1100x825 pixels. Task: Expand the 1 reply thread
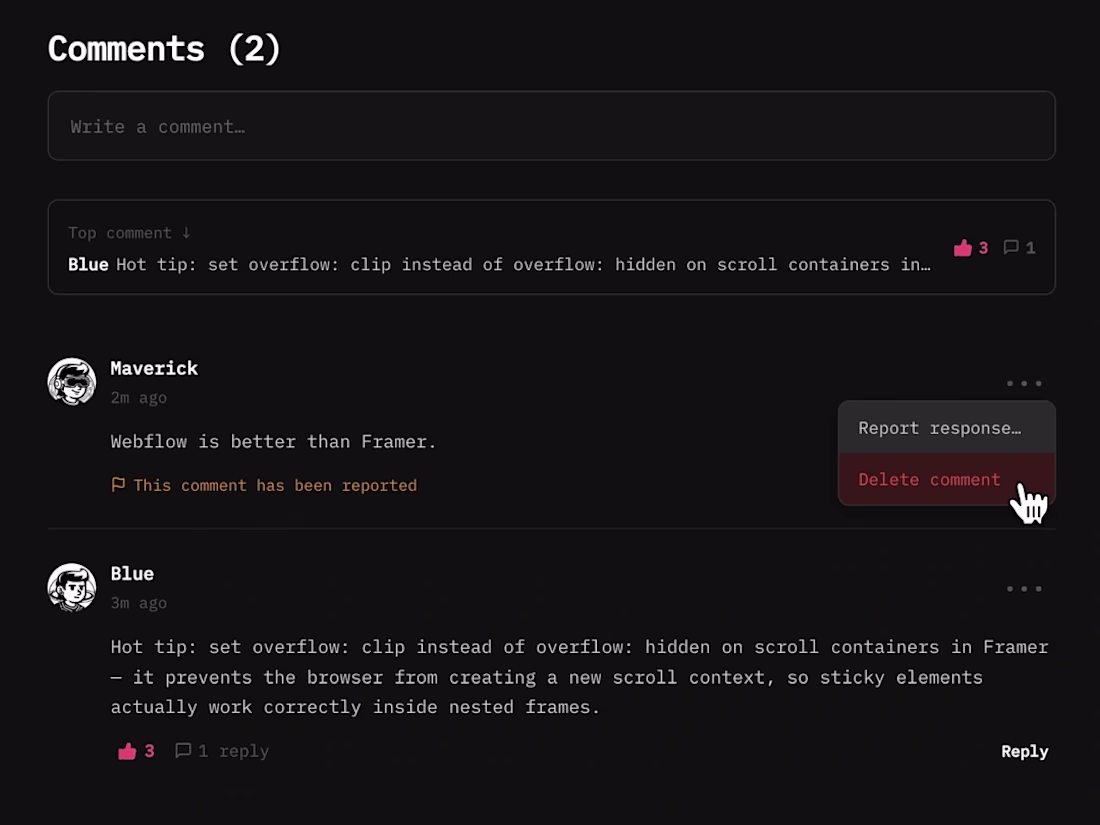click(222, 751)
